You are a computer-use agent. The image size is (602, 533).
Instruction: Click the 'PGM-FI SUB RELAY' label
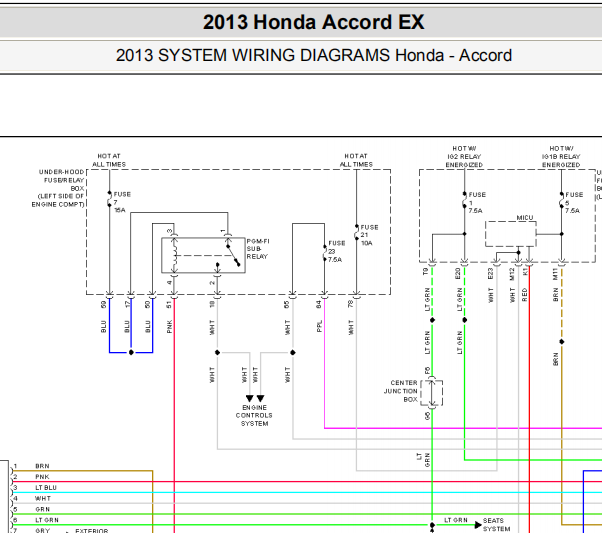coord(258,249)
